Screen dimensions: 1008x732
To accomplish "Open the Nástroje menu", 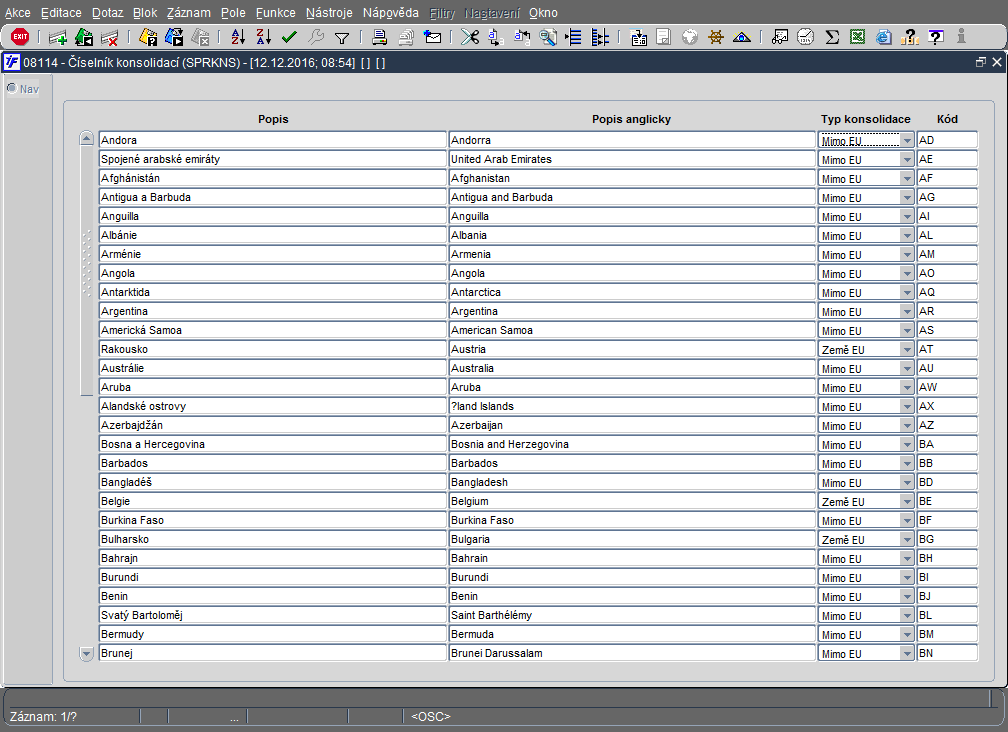I will point(329,13).
